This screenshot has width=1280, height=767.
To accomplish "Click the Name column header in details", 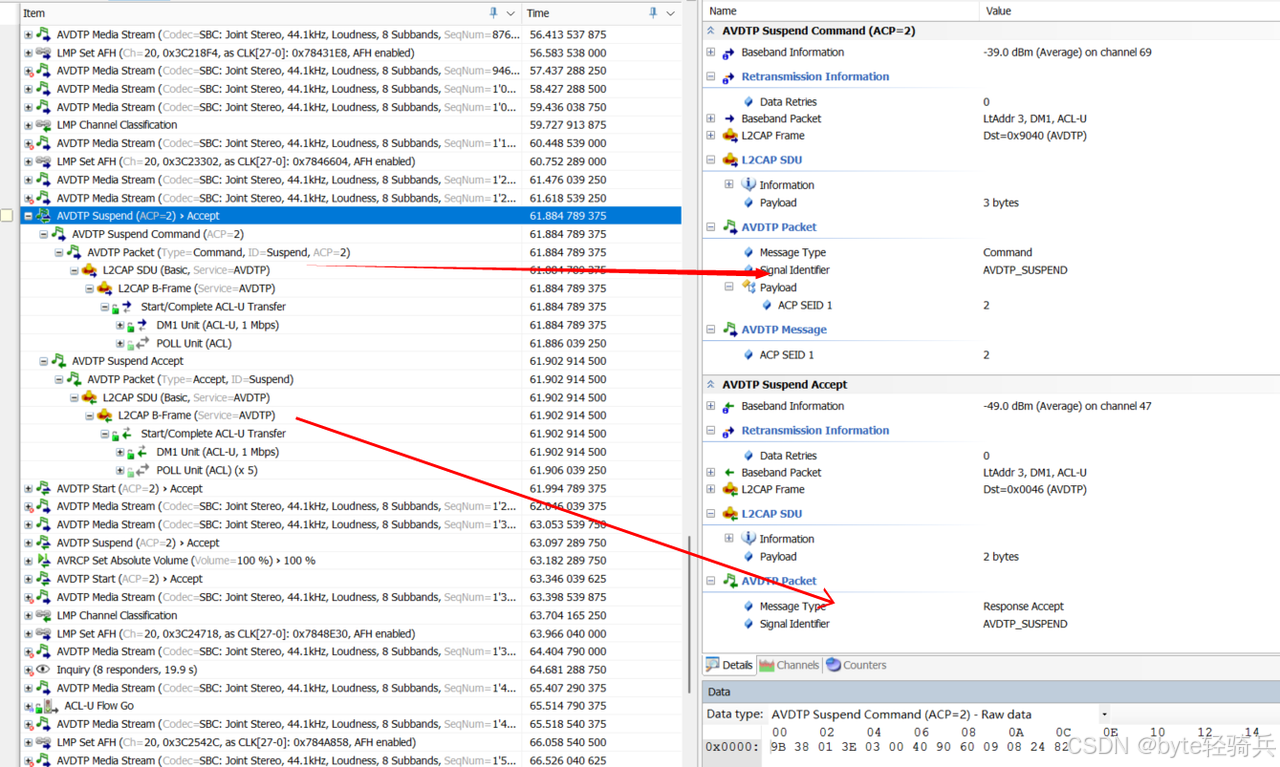I will click(841, 11).
